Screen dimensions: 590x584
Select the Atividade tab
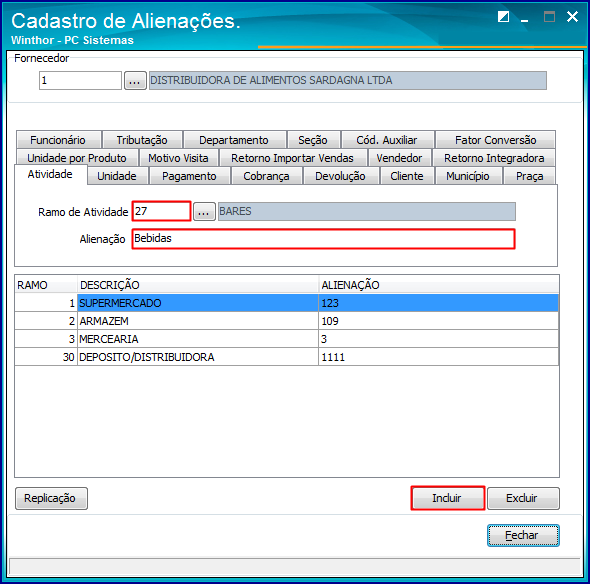point(50,174)
